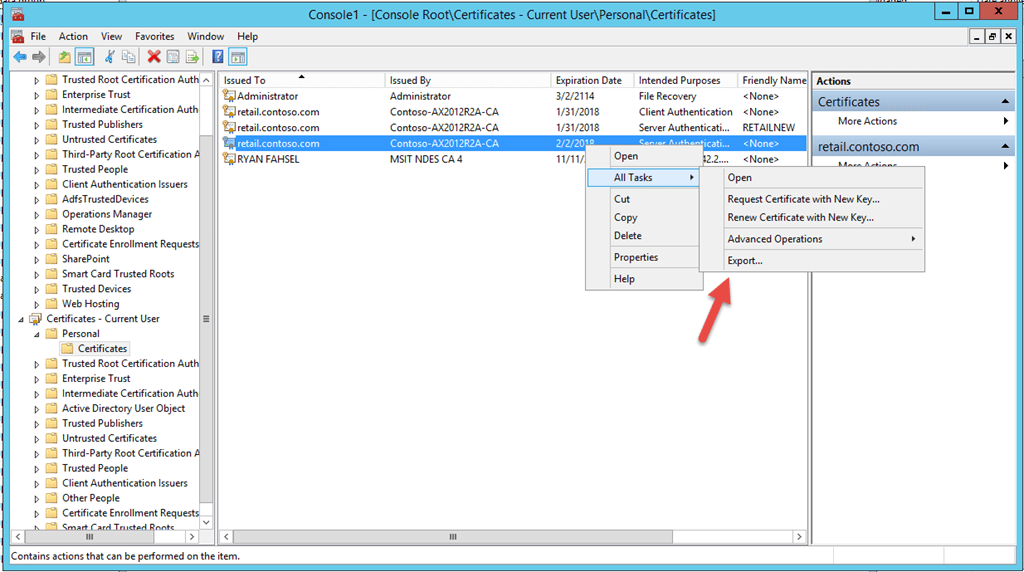The width and height of the screenshot is (1024, 572).
Task: Collapse the Certificates section in Actions pane
Action: [x=1005, y=102]
